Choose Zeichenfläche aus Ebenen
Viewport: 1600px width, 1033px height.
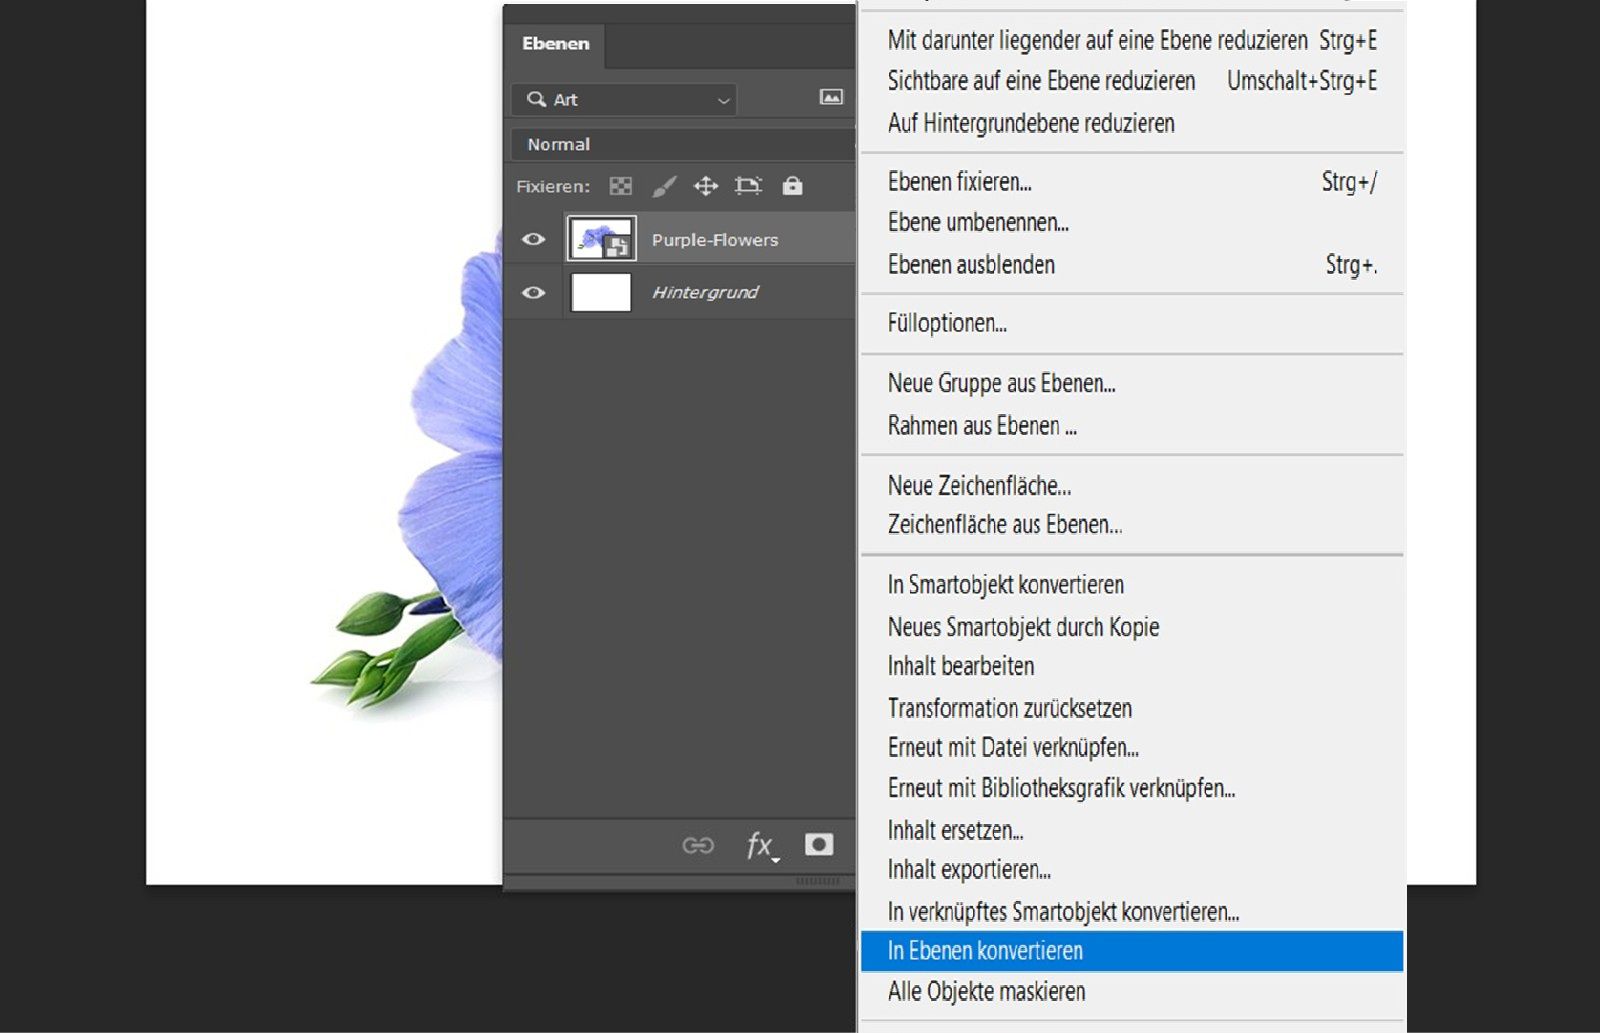pos(1132,525)
